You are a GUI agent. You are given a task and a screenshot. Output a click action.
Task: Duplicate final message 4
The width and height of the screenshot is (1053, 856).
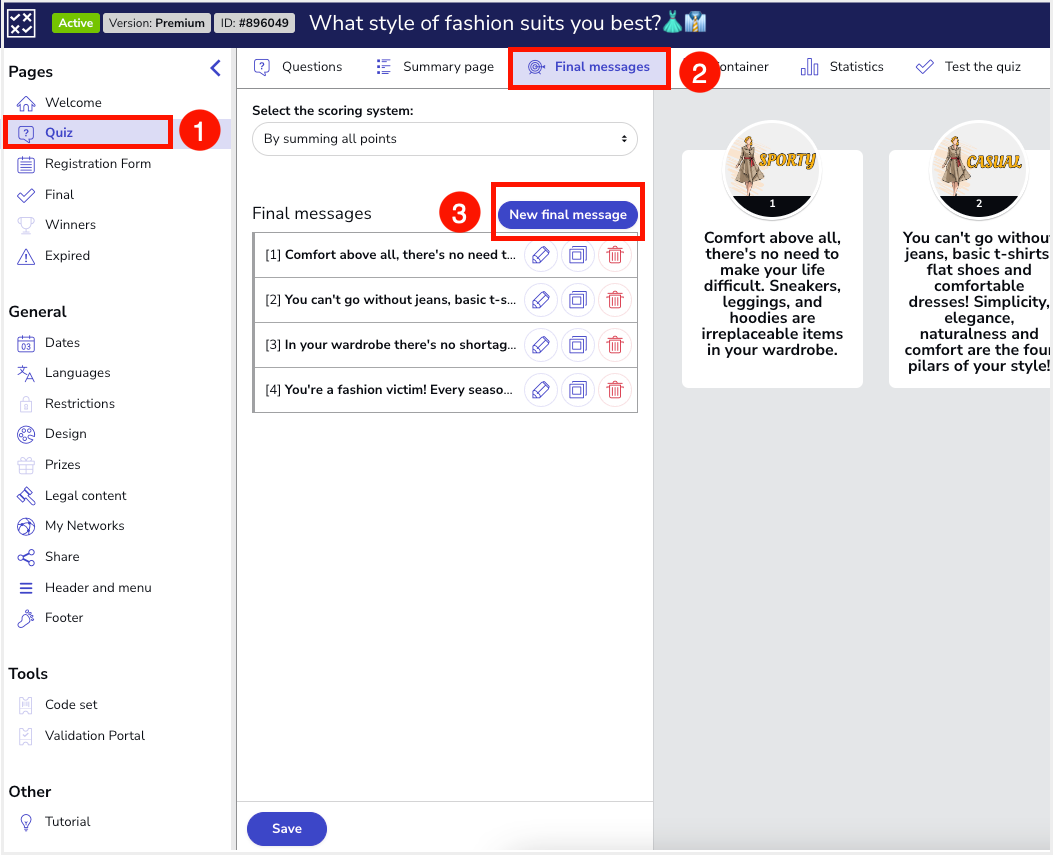[x=578, y=390]
